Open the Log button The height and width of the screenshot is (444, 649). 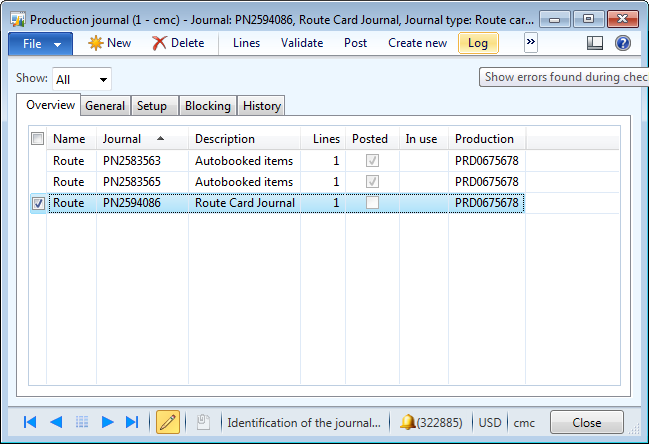[x=478, y=43]
